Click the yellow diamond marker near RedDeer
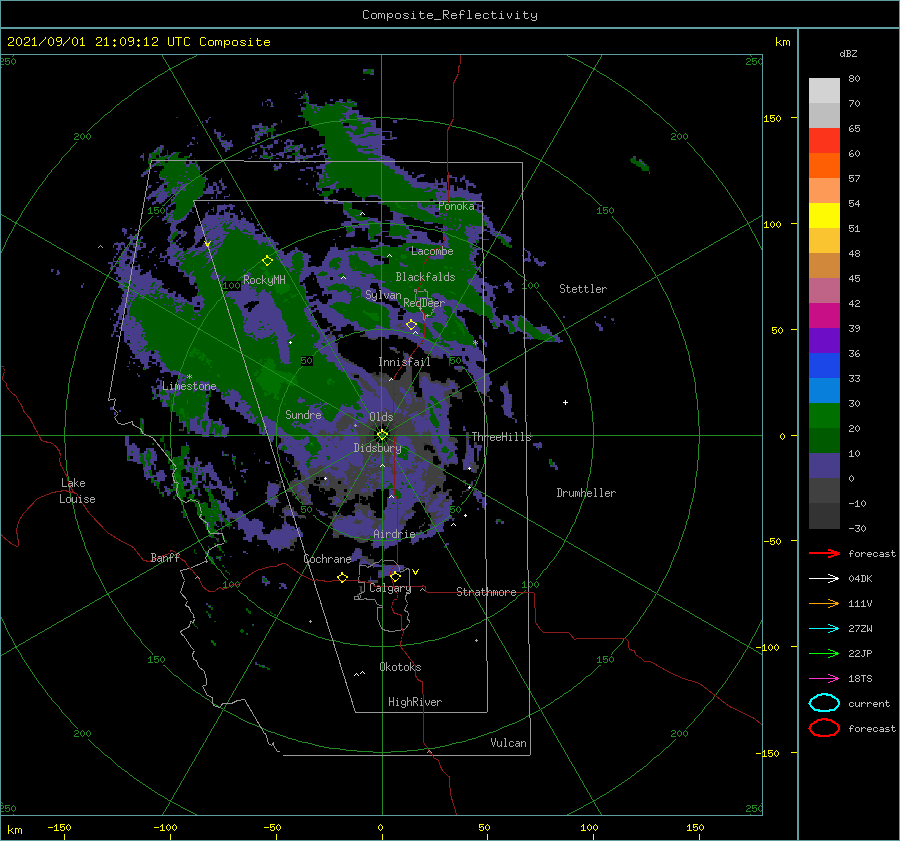900x841 pixels. 412,325
